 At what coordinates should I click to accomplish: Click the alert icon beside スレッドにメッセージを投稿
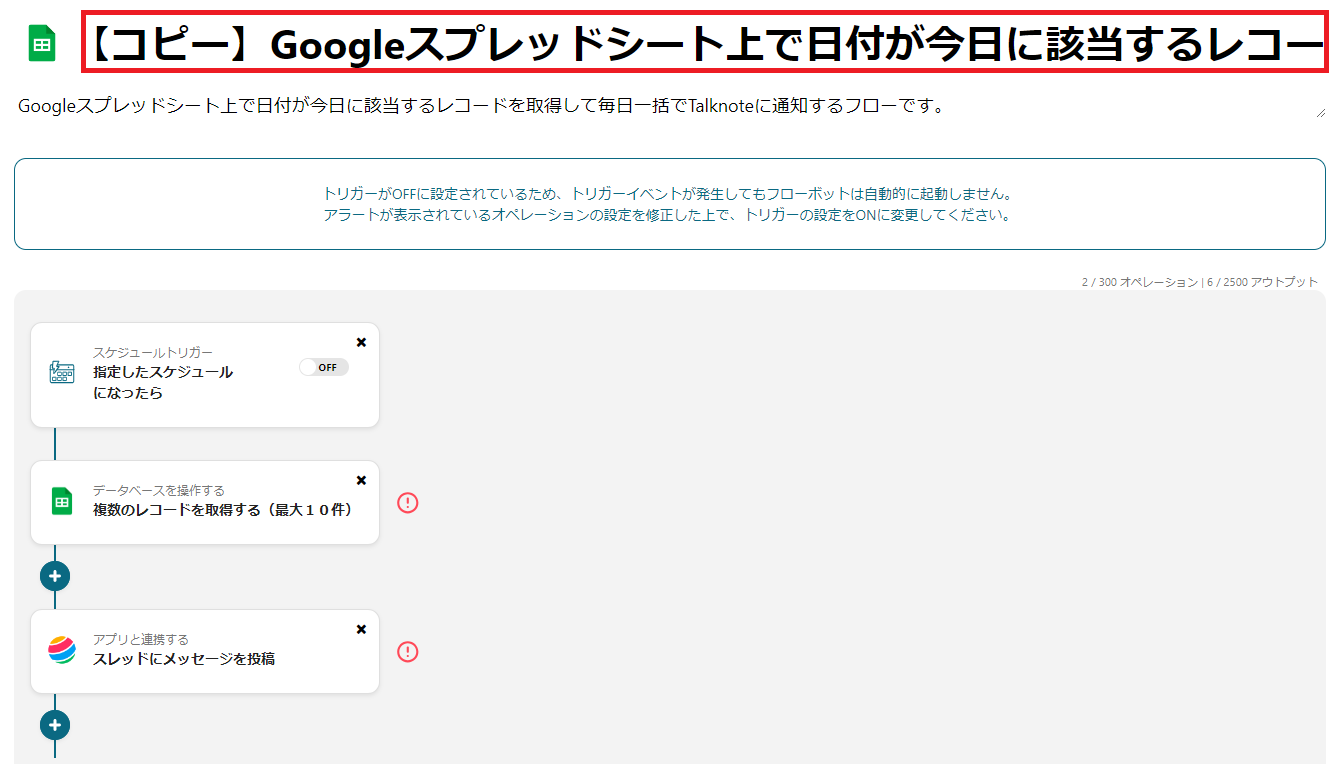(407, 651)
